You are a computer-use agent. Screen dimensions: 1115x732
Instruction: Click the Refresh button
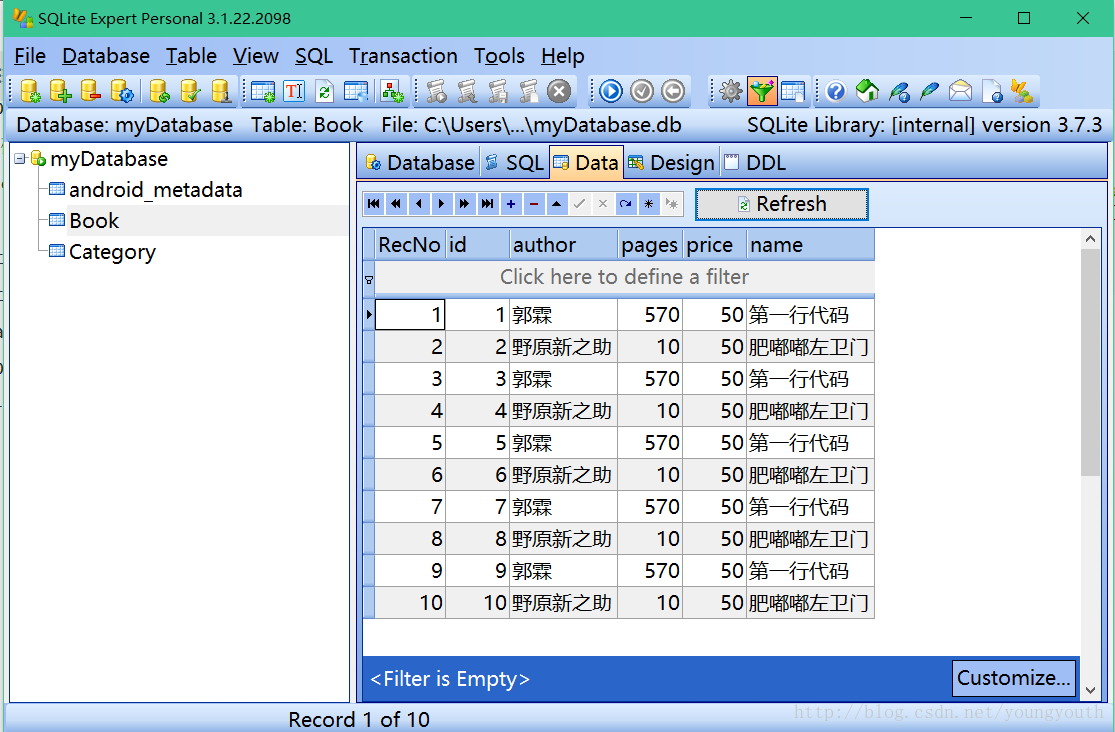(781, 204)
